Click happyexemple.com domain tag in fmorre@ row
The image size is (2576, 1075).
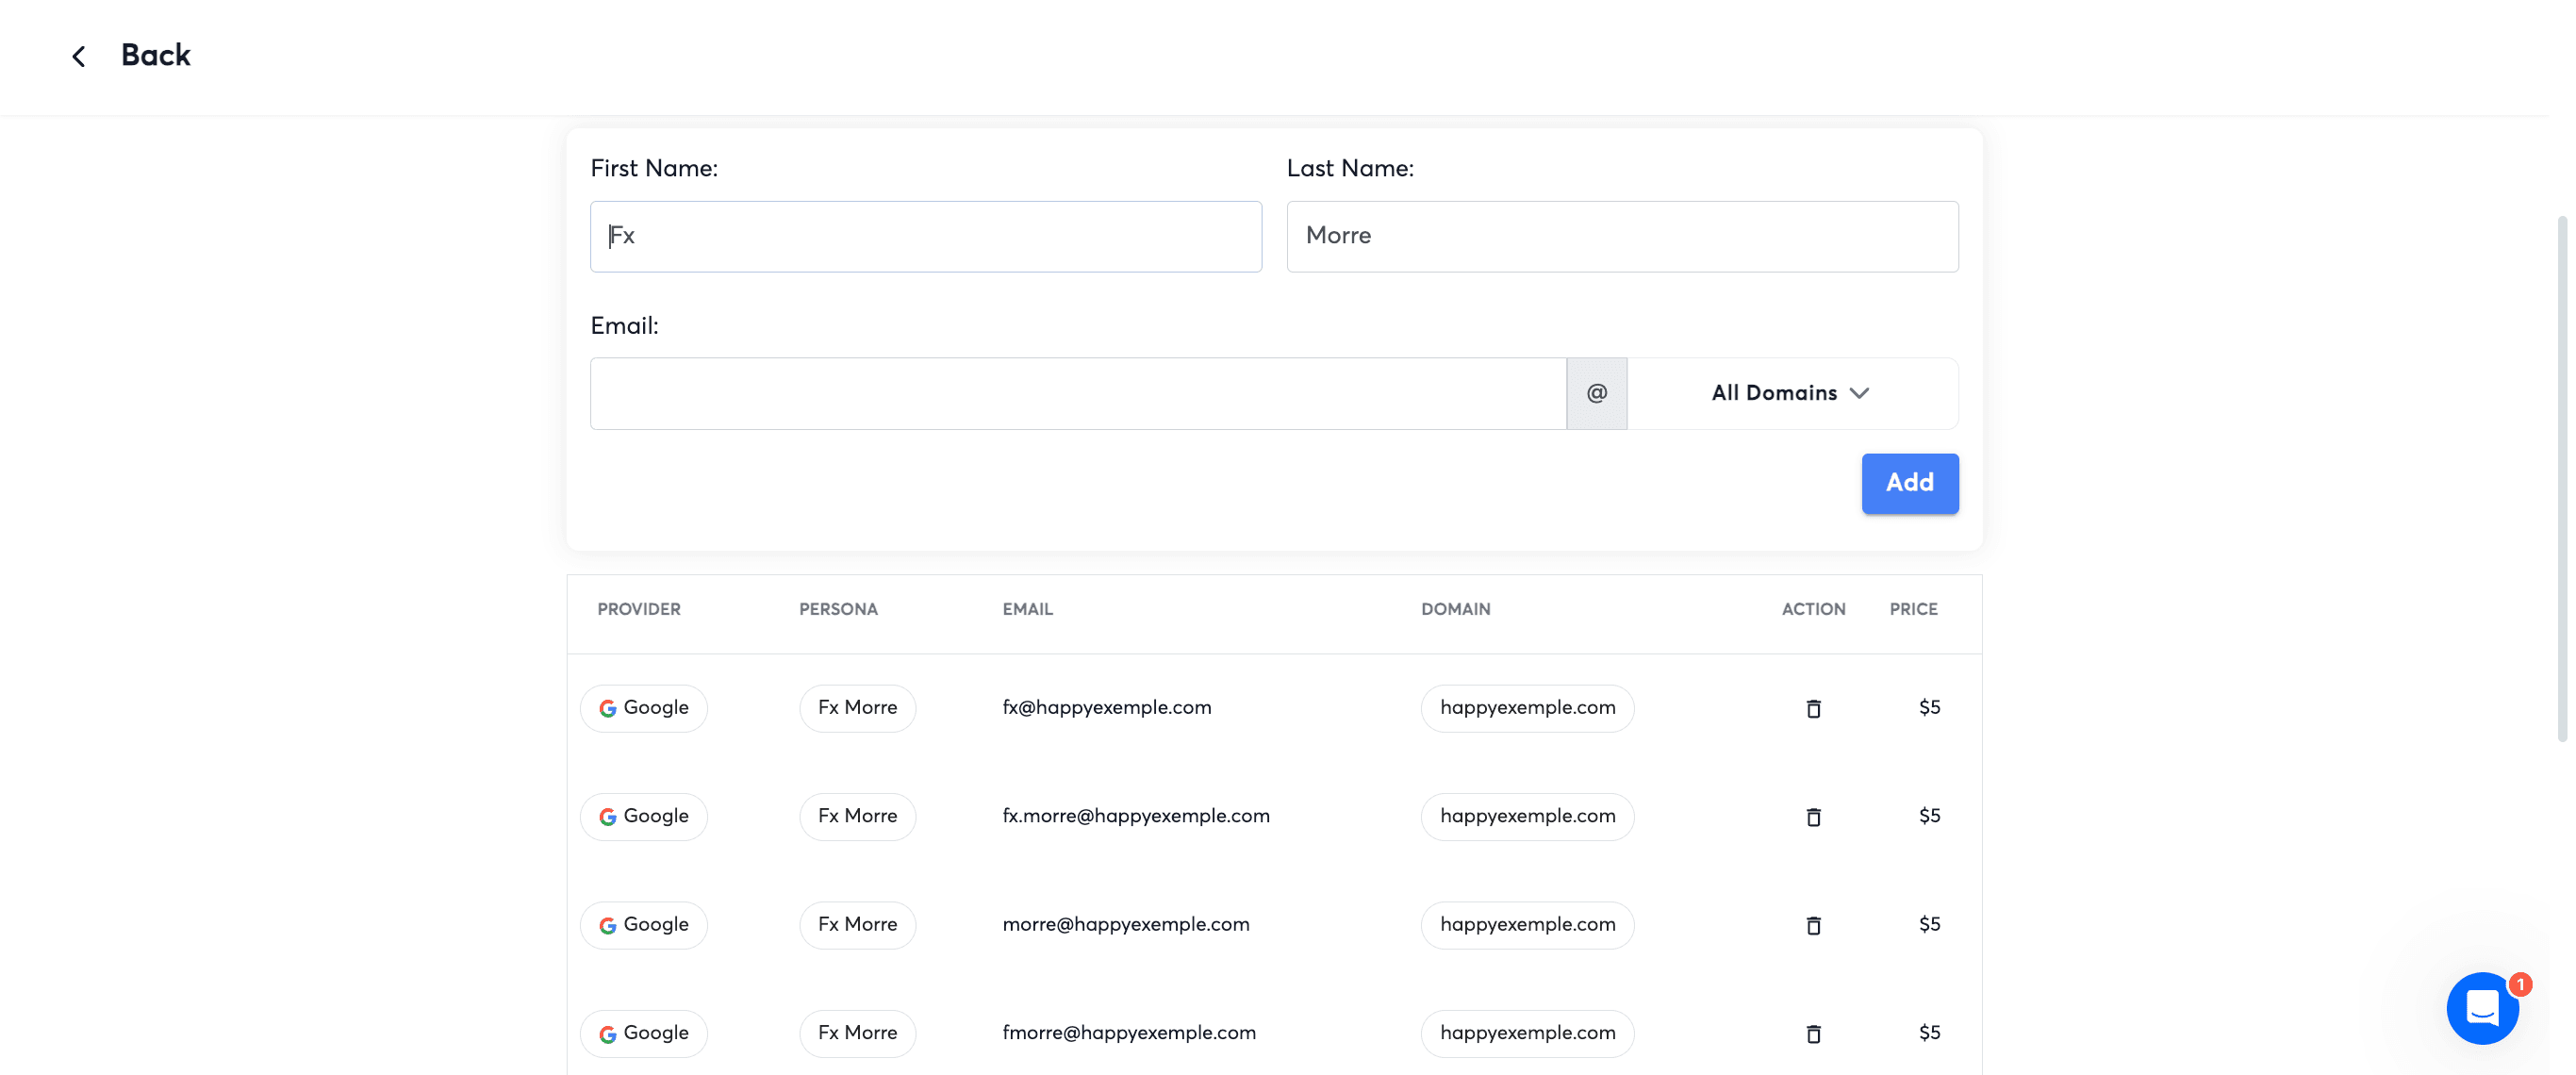[x=1527, y=1033]
